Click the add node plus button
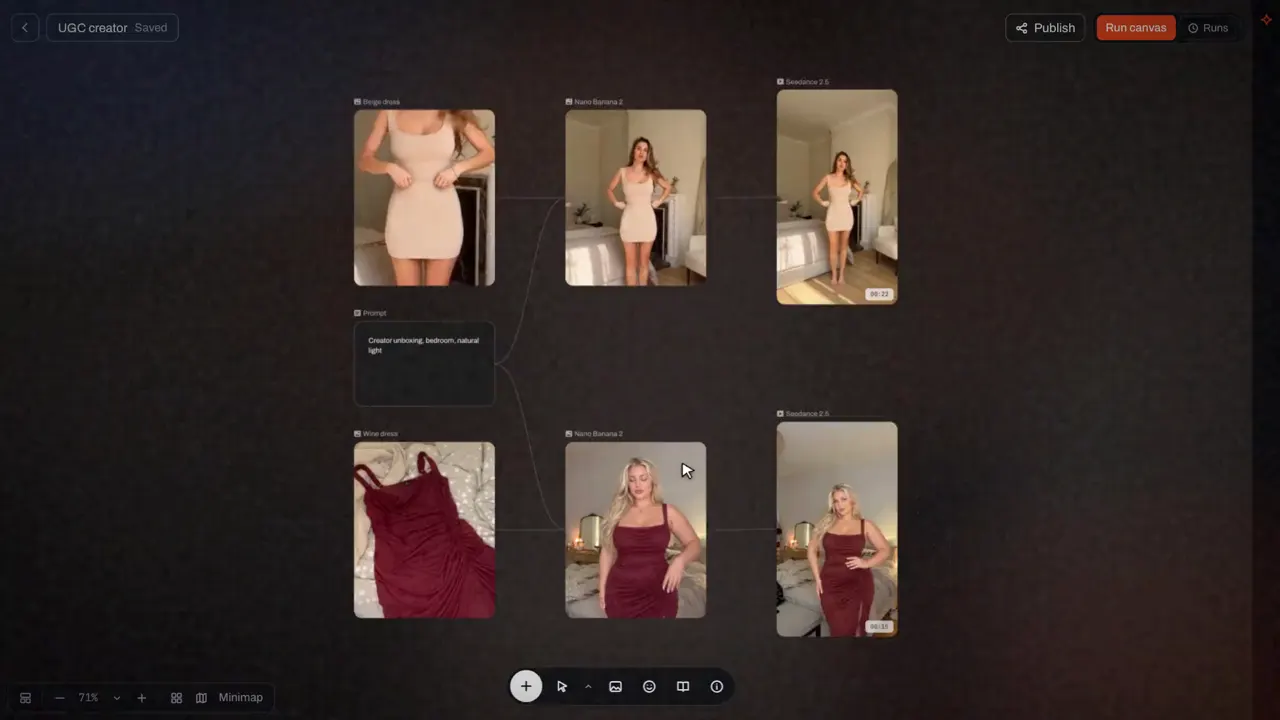1280x720 pixels. pos(526,686)
